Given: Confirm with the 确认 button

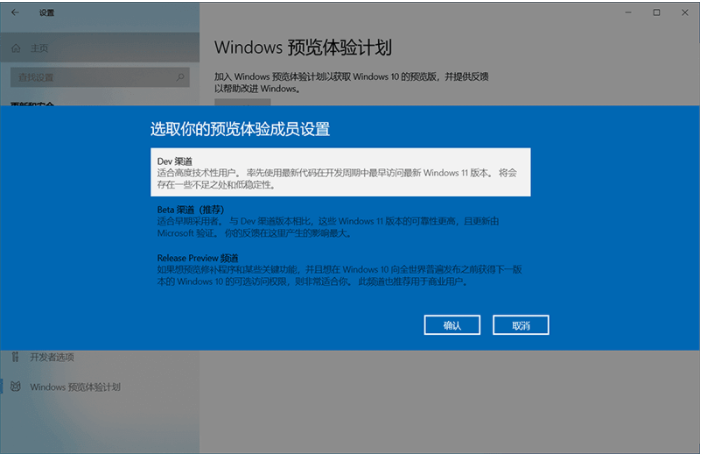Looking at the screenshot, I should click(x=452, y=325).
